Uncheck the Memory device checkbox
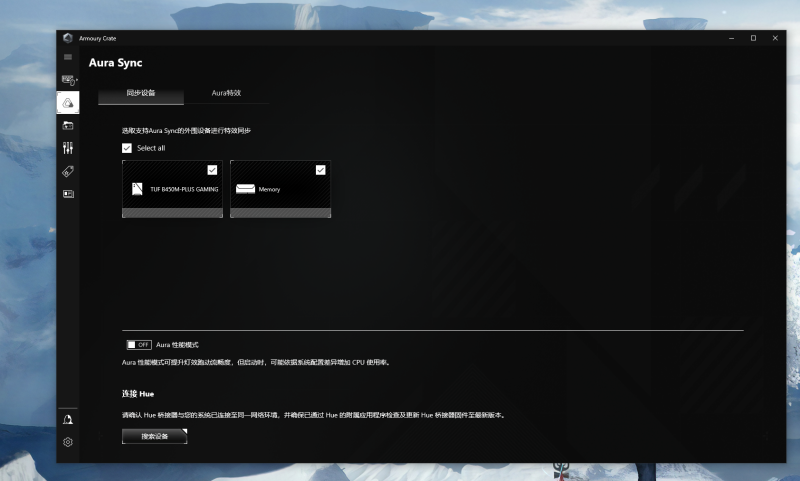This screenshot has width=800, height=481. pos(320,170)
